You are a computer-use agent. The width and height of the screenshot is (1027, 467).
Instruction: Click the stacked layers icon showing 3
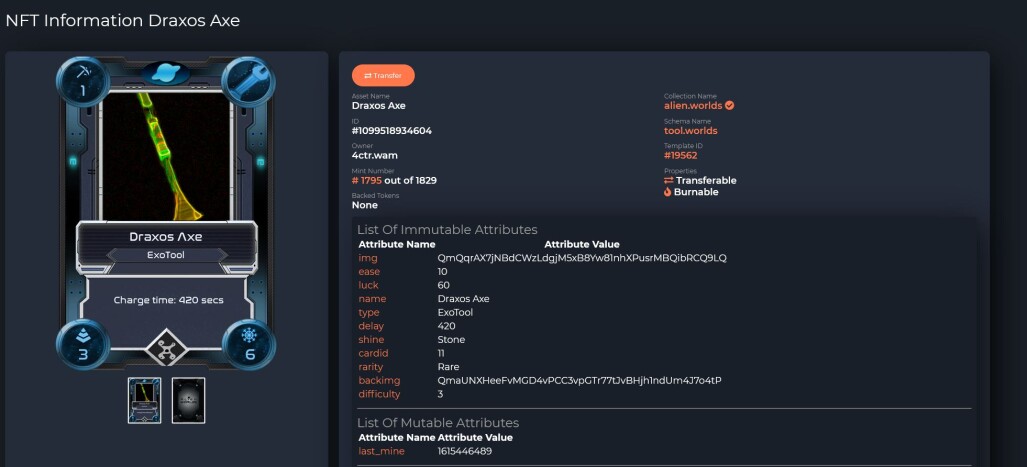pos(83,345)
